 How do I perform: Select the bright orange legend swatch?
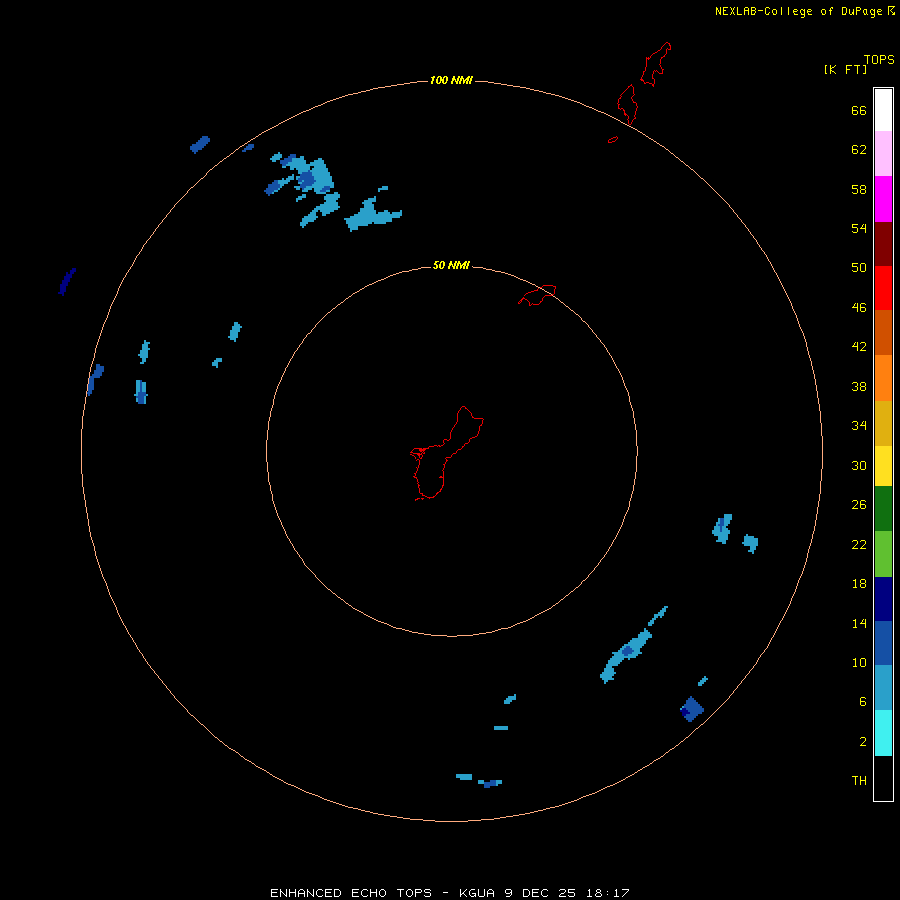[x=883, y=378]
